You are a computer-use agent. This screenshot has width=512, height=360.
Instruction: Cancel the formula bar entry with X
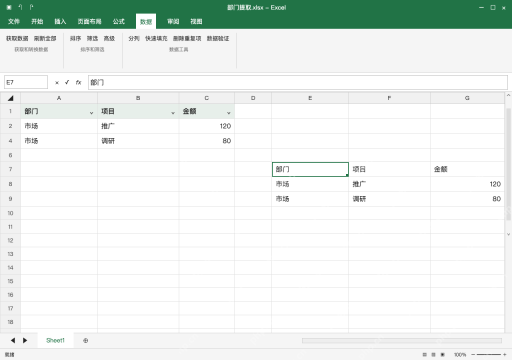57,83
